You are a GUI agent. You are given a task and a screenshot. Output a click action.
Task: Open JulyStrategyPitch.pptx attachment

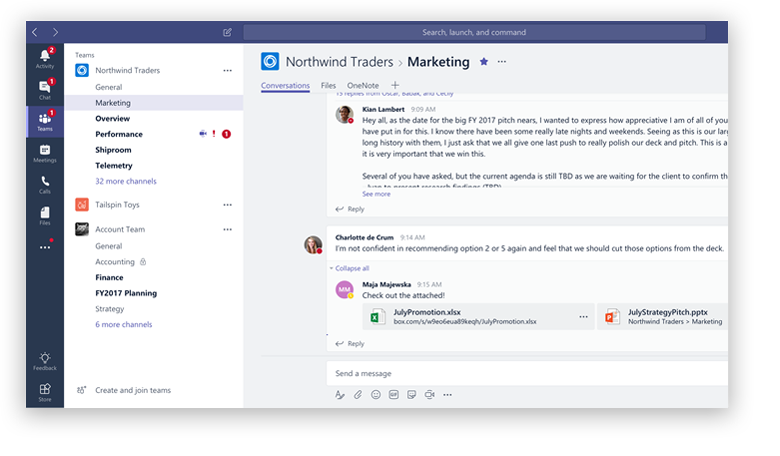click(663, 317)
